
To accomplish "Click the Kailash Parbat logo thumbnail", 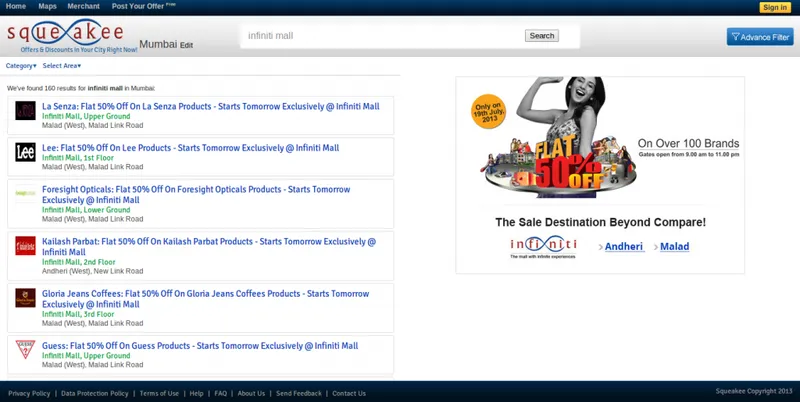I will click(25, 246).
